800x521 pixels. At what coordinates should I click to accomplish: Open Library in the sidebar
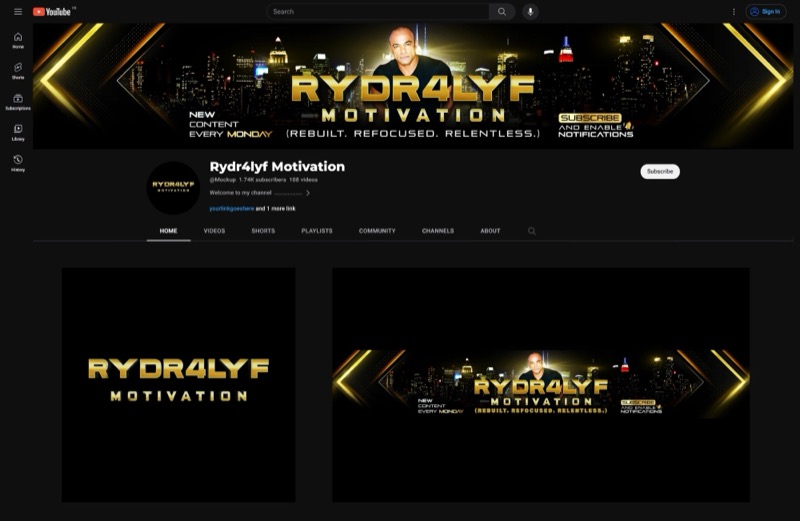click(18, 133)
